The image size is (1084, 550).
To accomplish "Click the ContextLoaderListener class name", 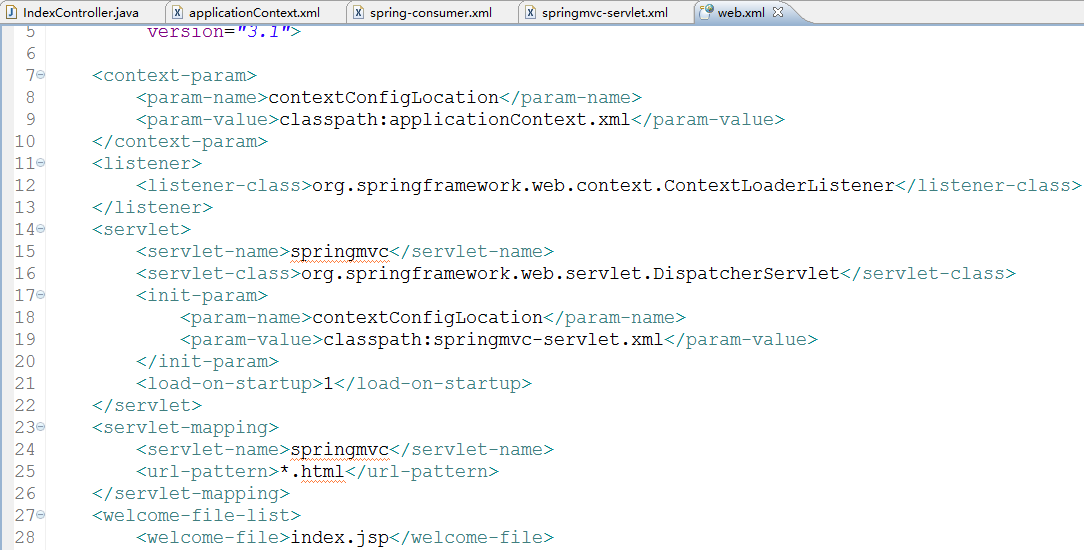I will coord(779,185).
